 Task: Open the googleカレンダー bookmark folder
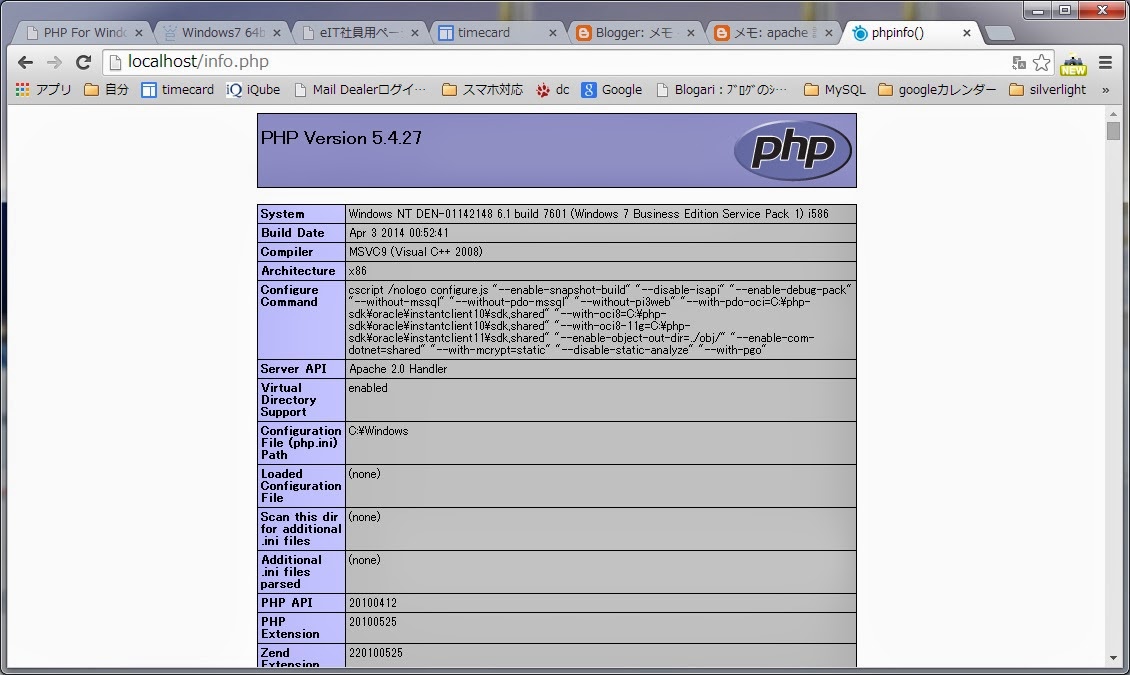[x=937, y=89]
